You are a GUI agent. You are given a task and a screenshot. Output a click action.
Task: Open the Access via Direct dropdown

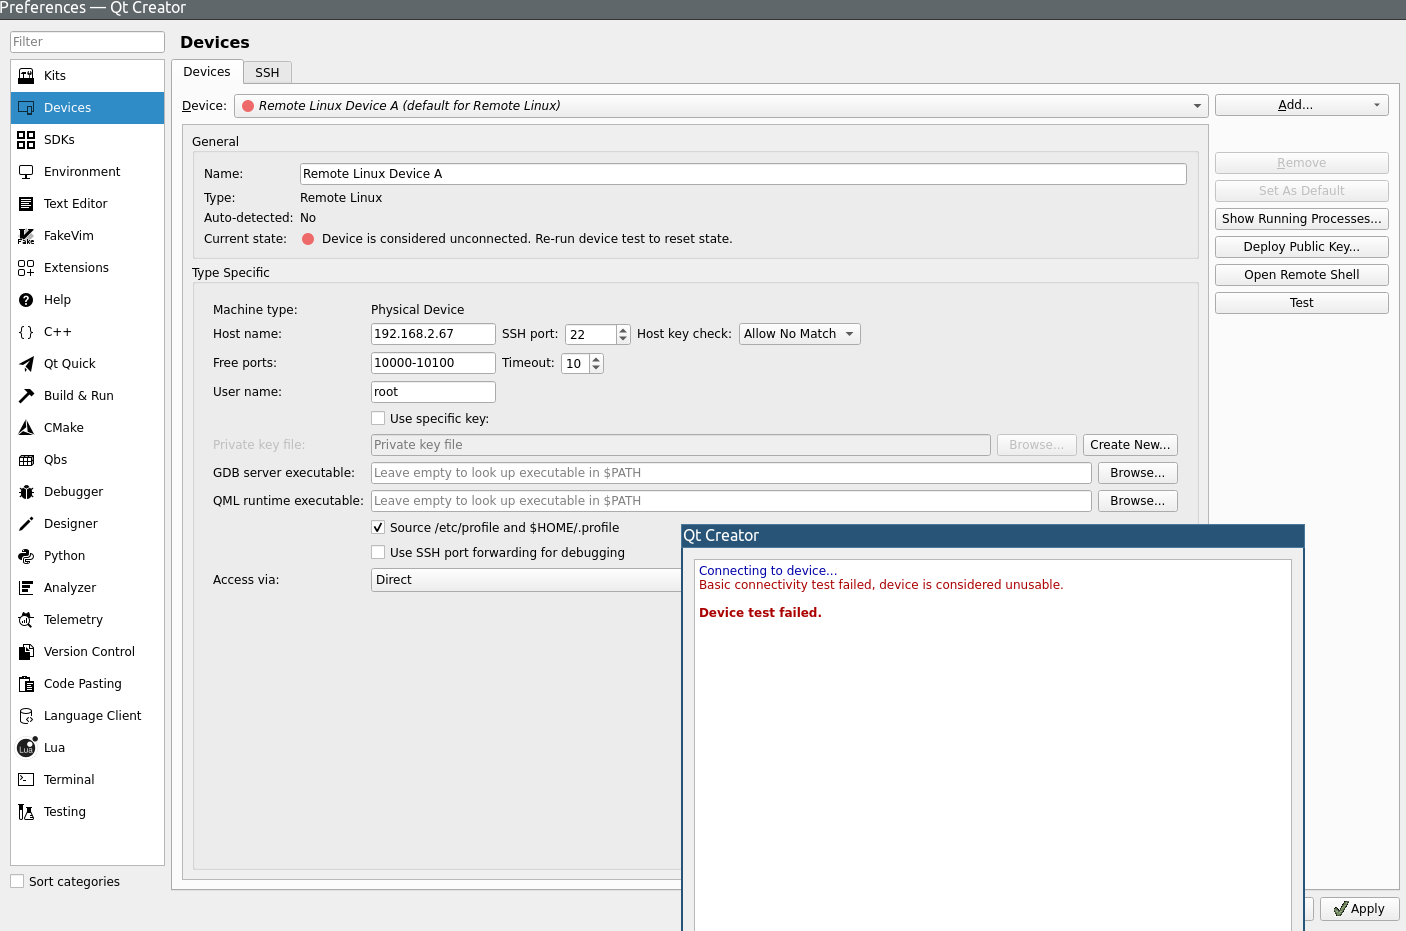click(x=527, y=580)
